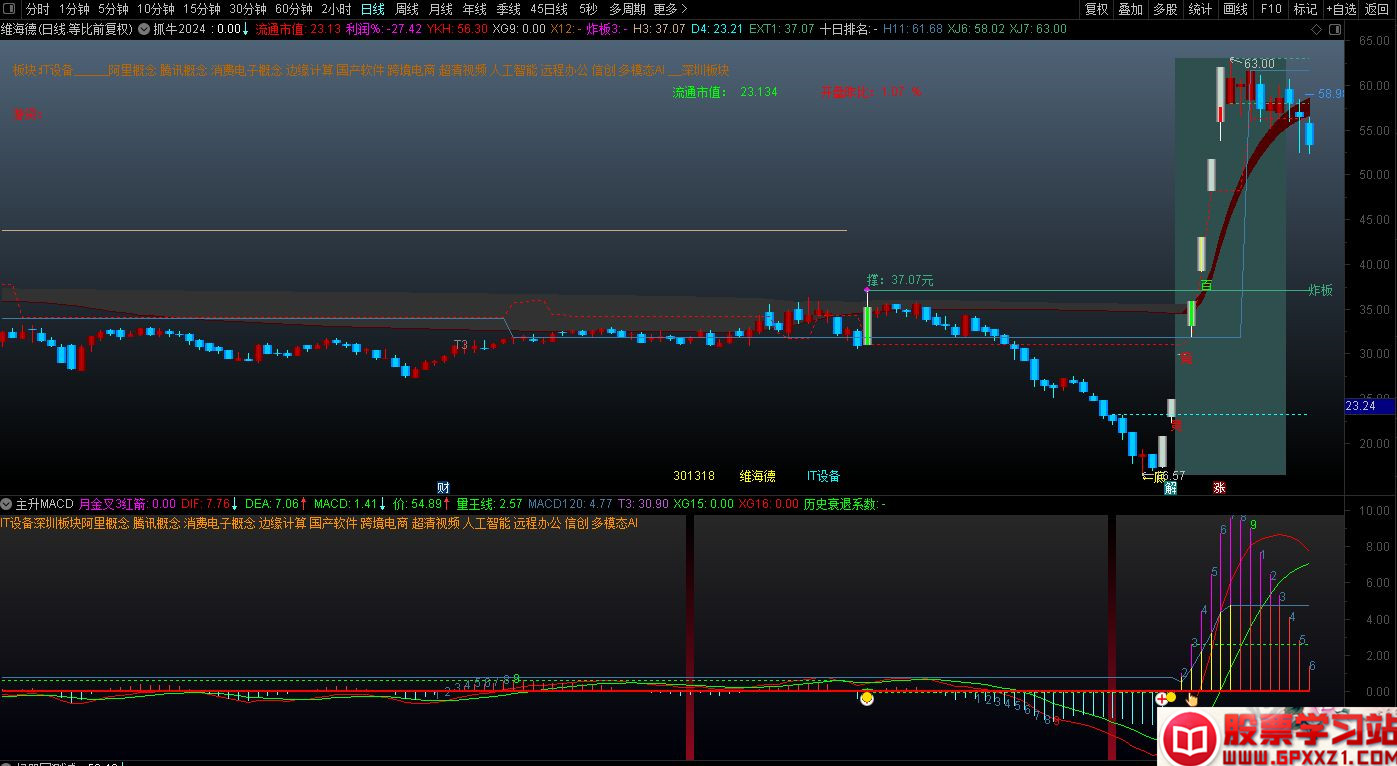Click the DEA: 7.06 value

point(272,504)
